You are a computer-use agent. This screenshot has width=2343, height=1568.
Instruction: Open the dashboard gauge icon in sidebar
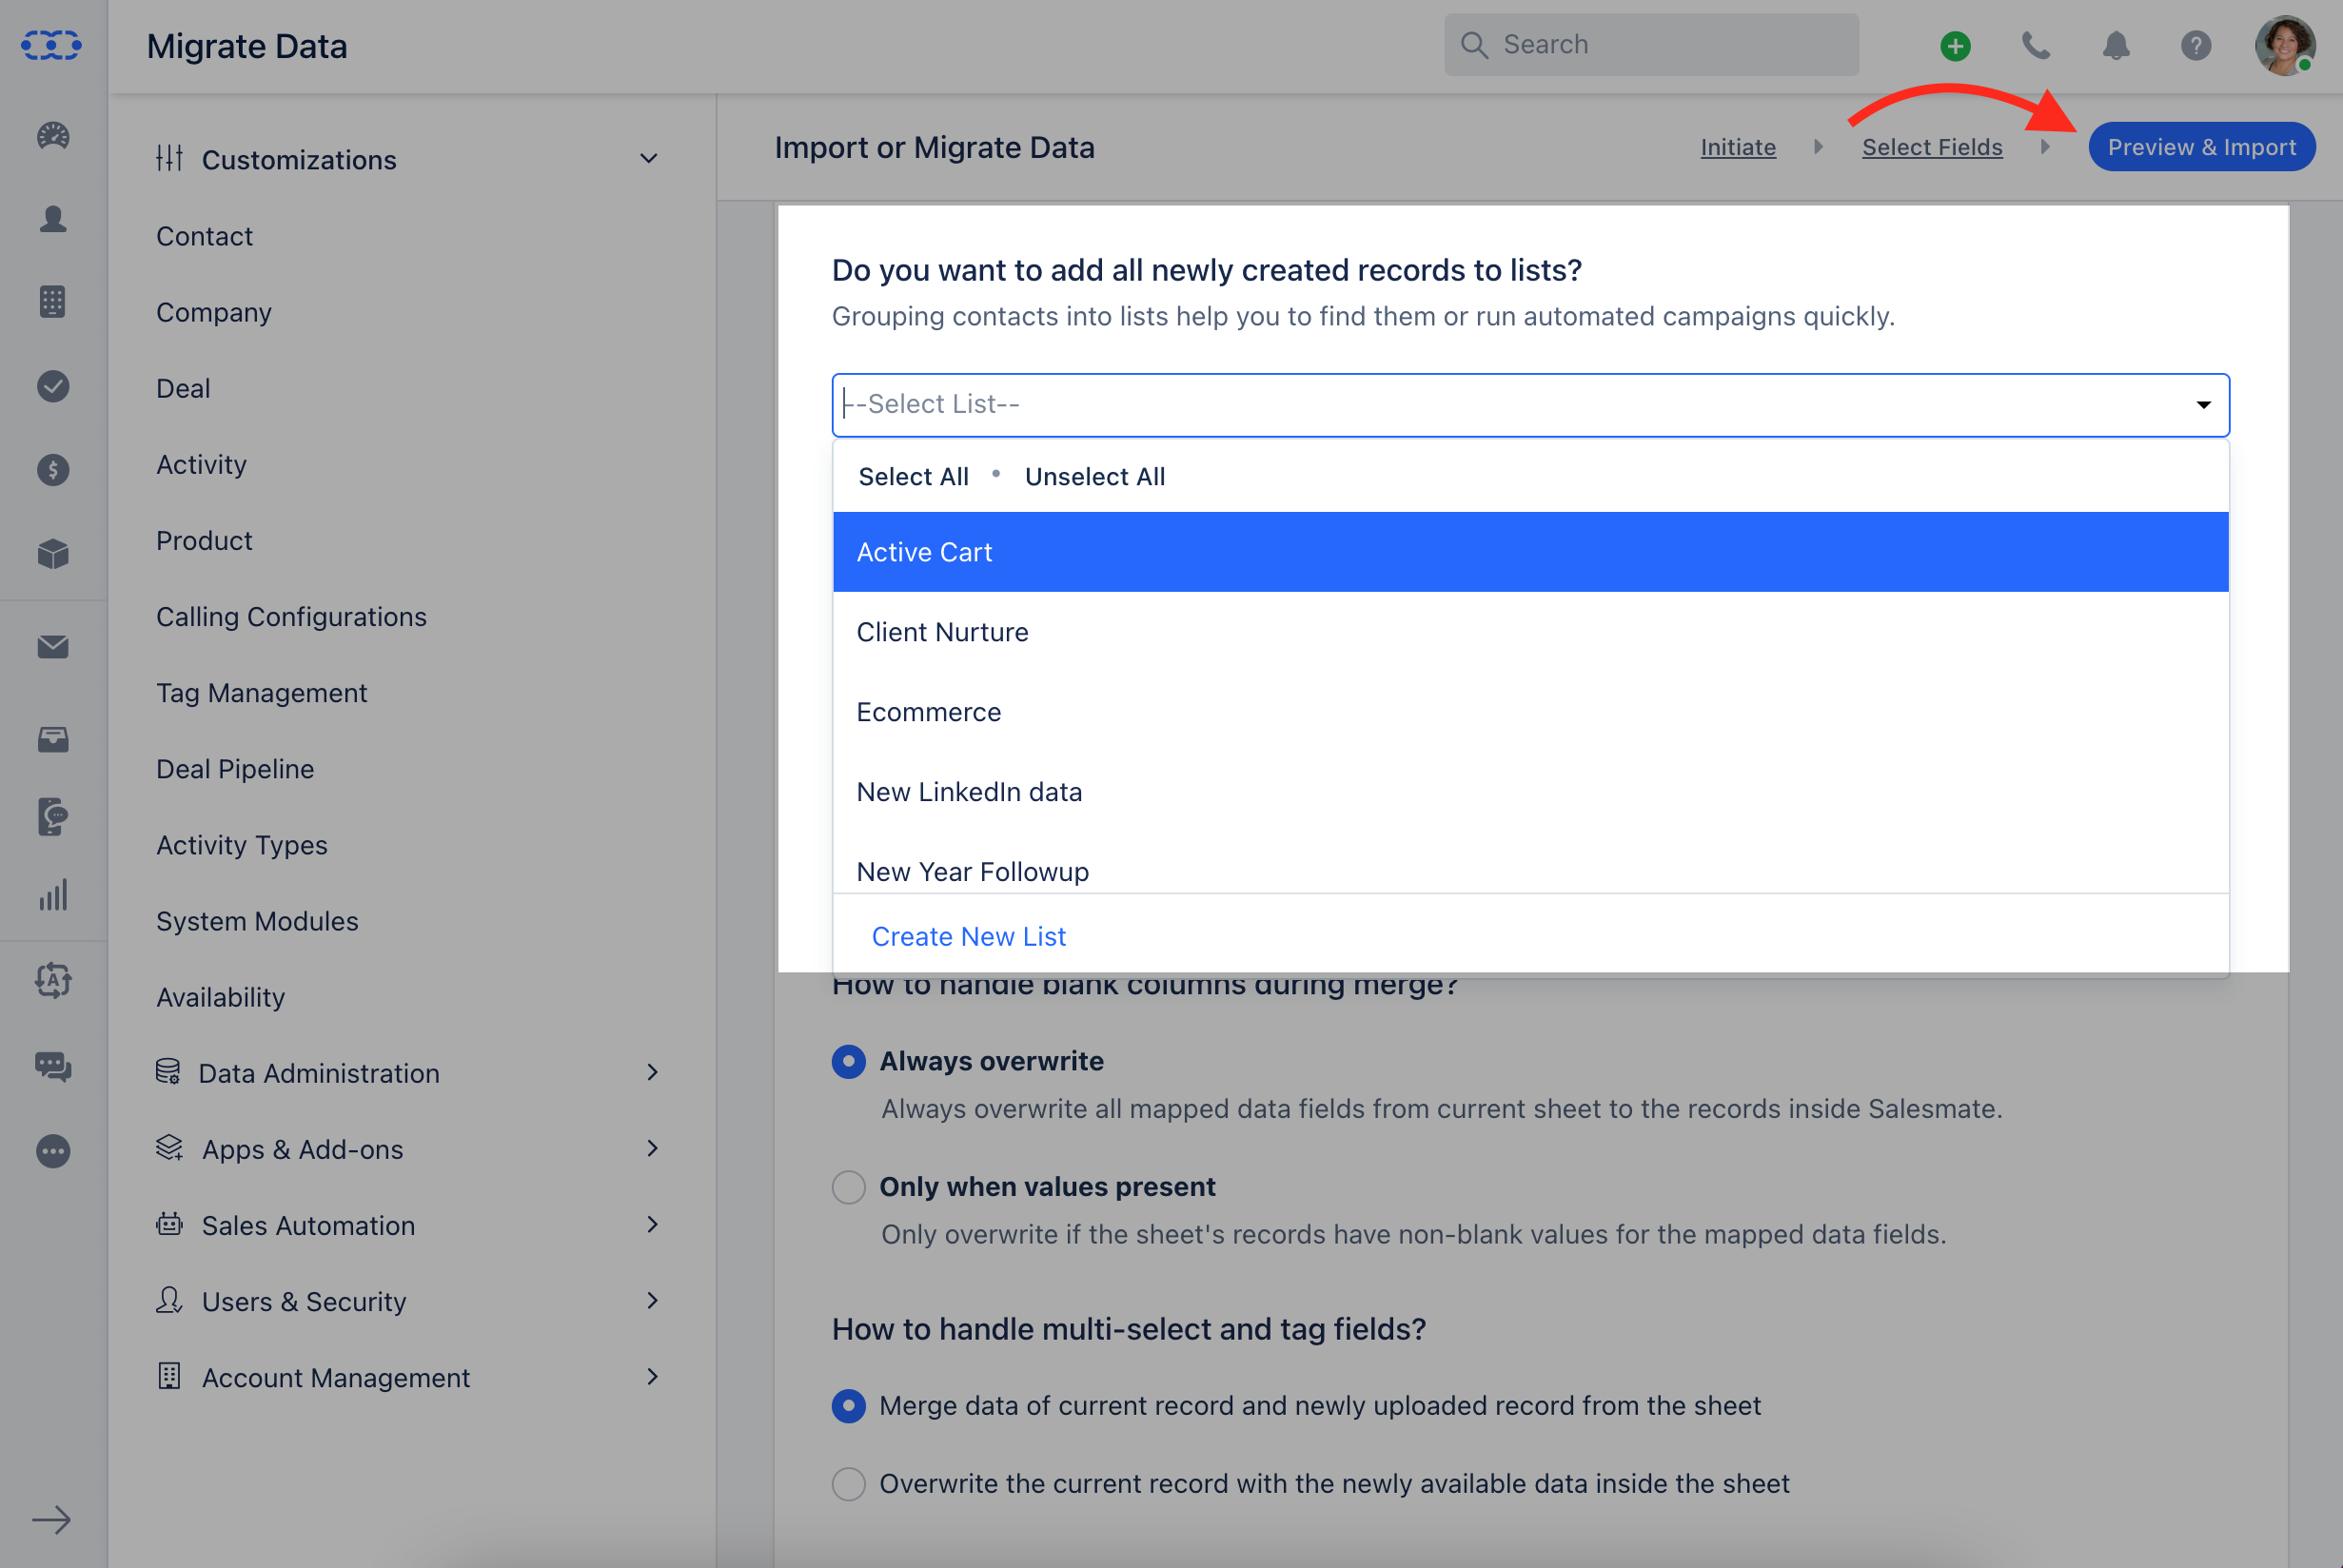pyautogui.click(x=53, y=135)
